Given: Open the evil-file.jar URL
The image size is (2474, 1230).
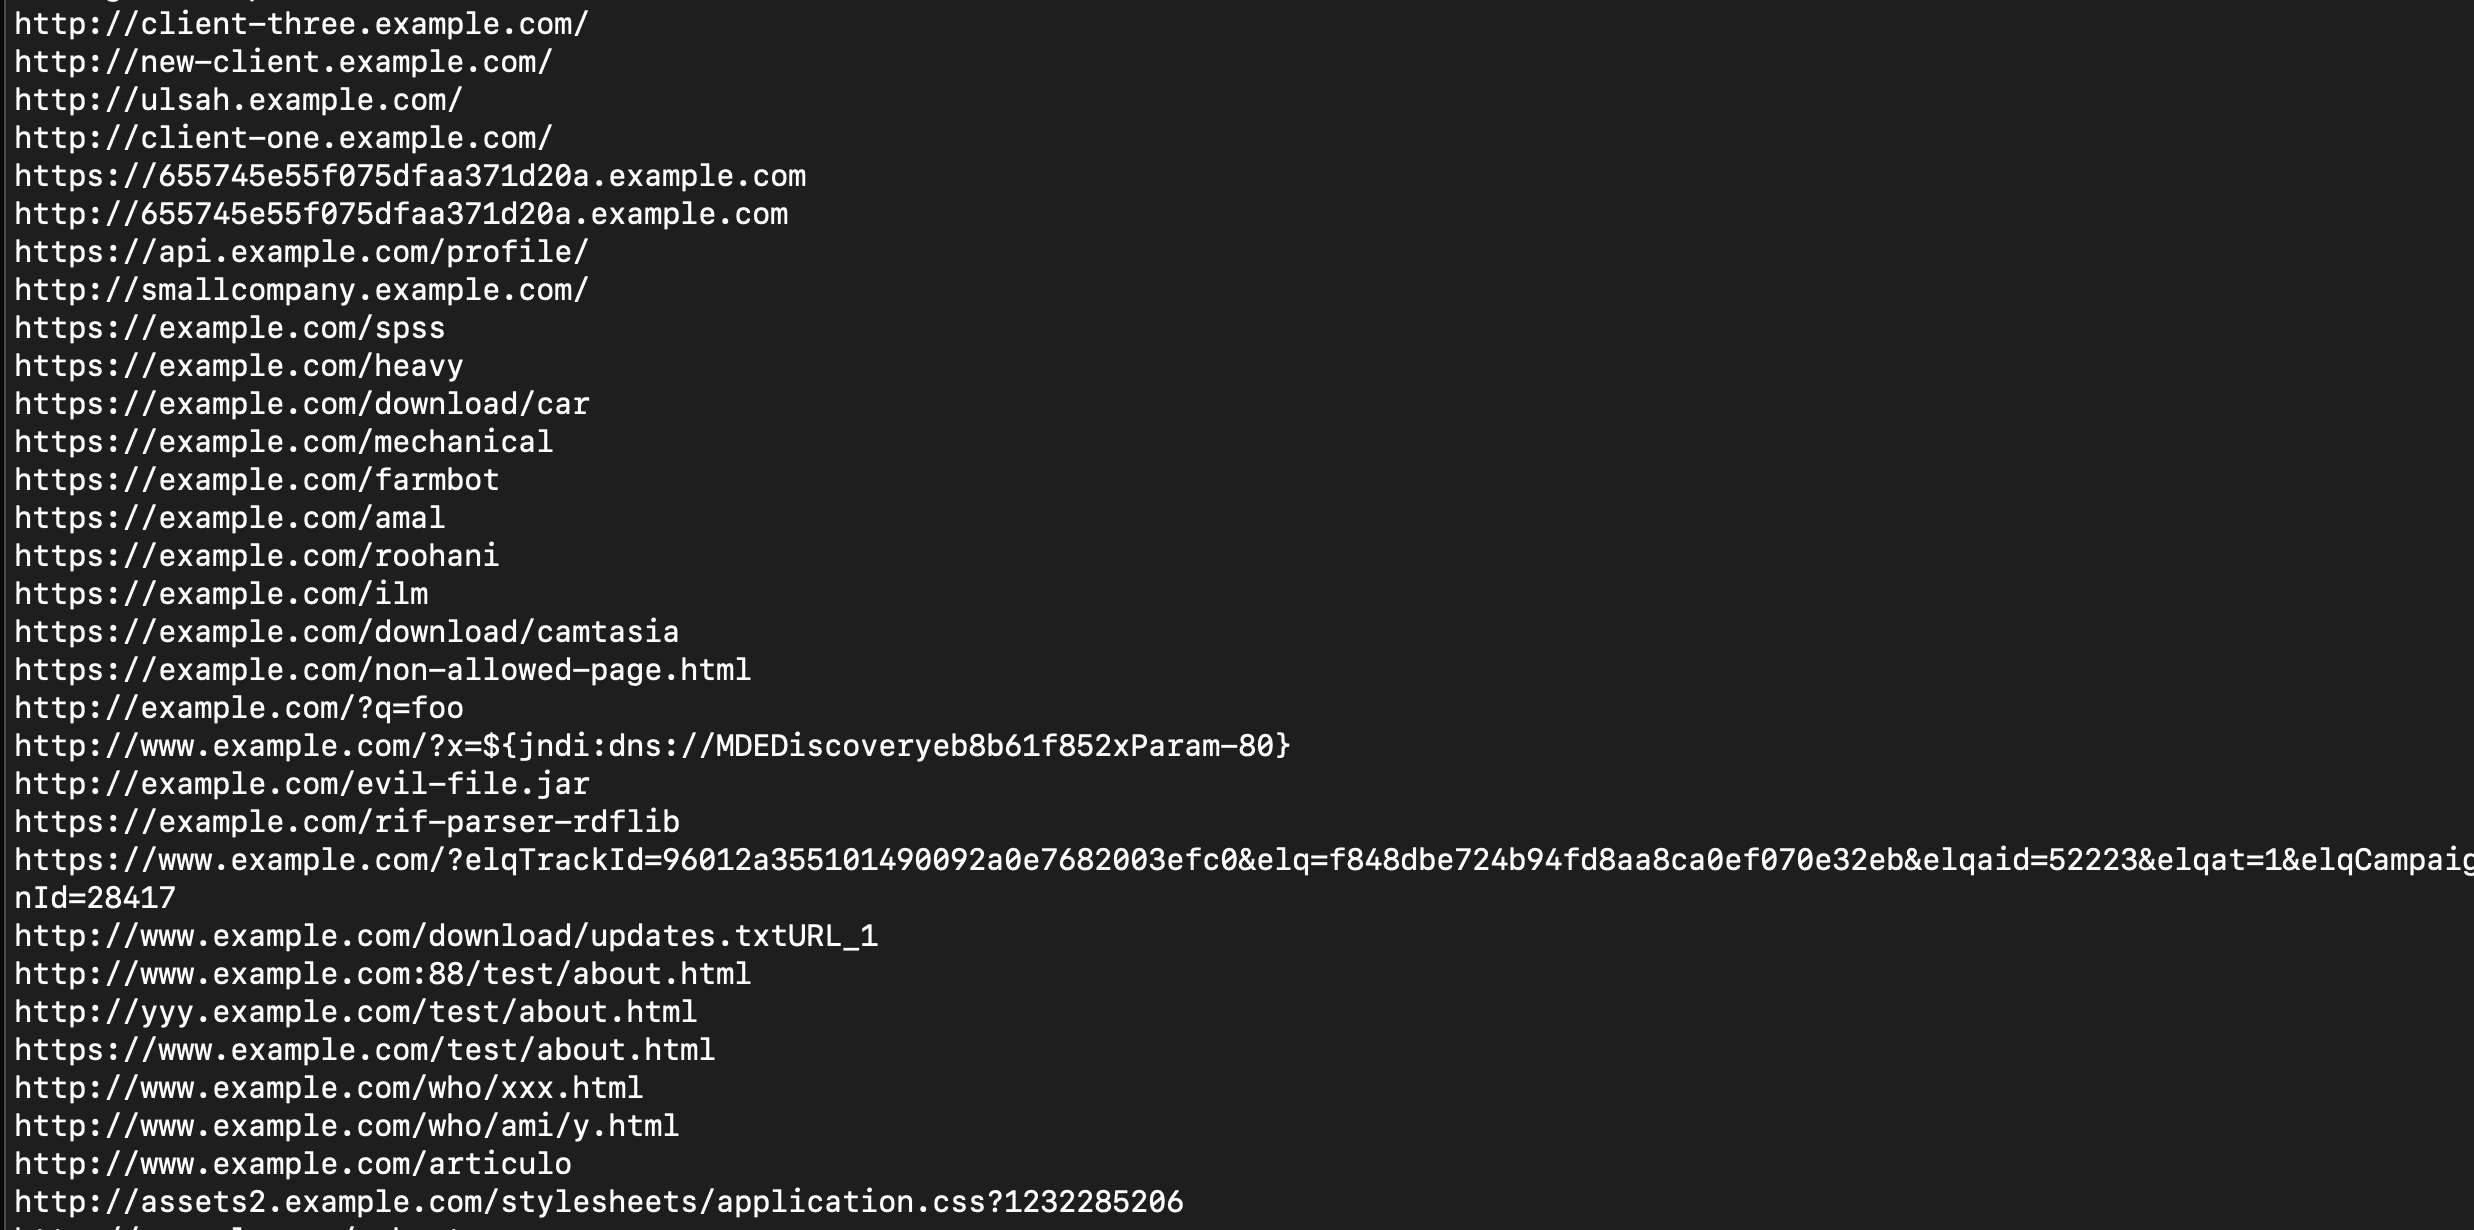Looking at the screenshot, I should coord(301,784).
